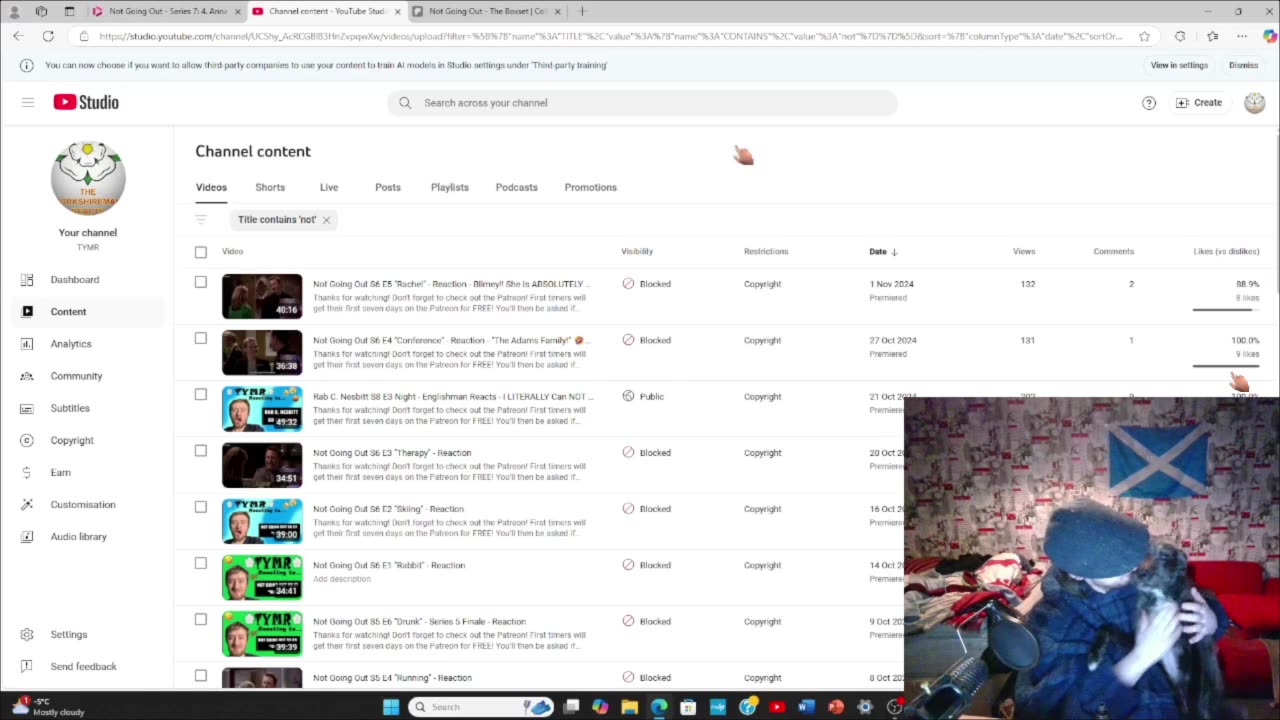
Task: Open thumbnail of S6 E3 'Therapy' video
Action: tap(262, 465)
